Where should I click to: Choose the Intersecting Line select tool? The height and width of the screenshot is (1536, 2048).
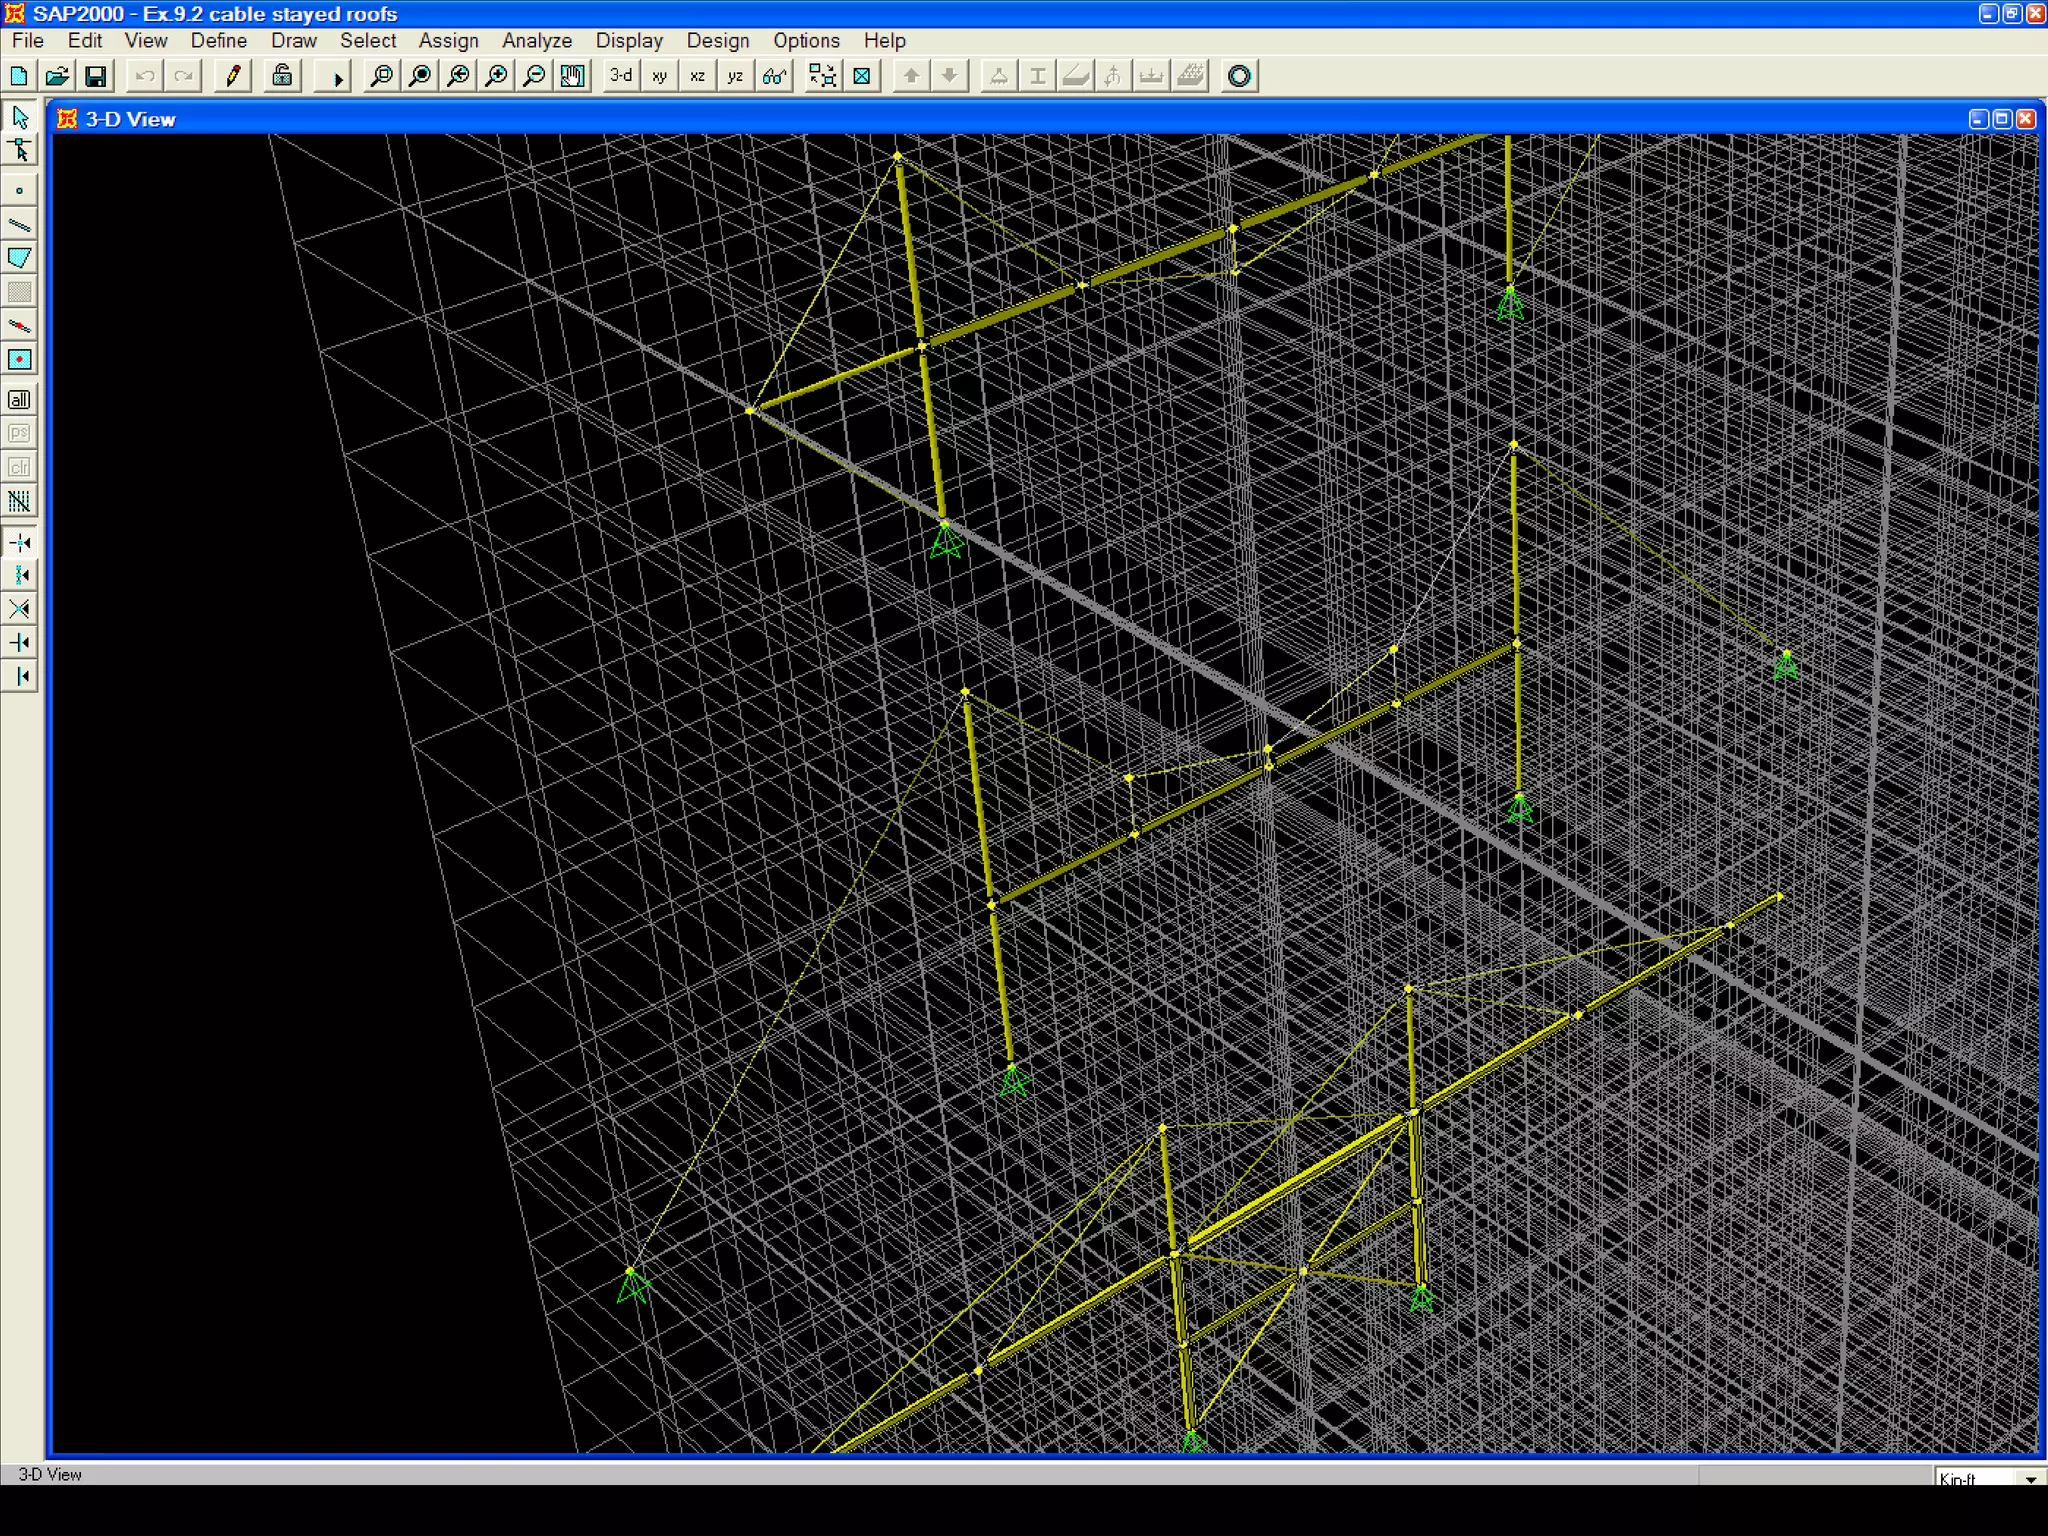click(19, 501)
